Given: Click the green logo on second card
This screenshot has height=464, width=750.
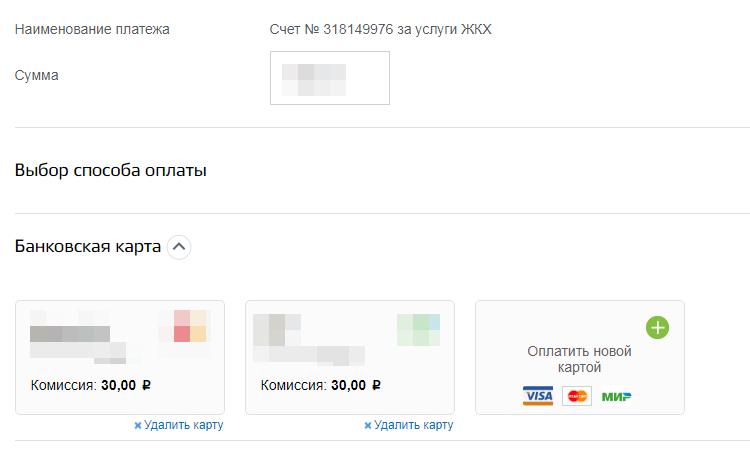Looking at the screenshot, I should [419, 330].
